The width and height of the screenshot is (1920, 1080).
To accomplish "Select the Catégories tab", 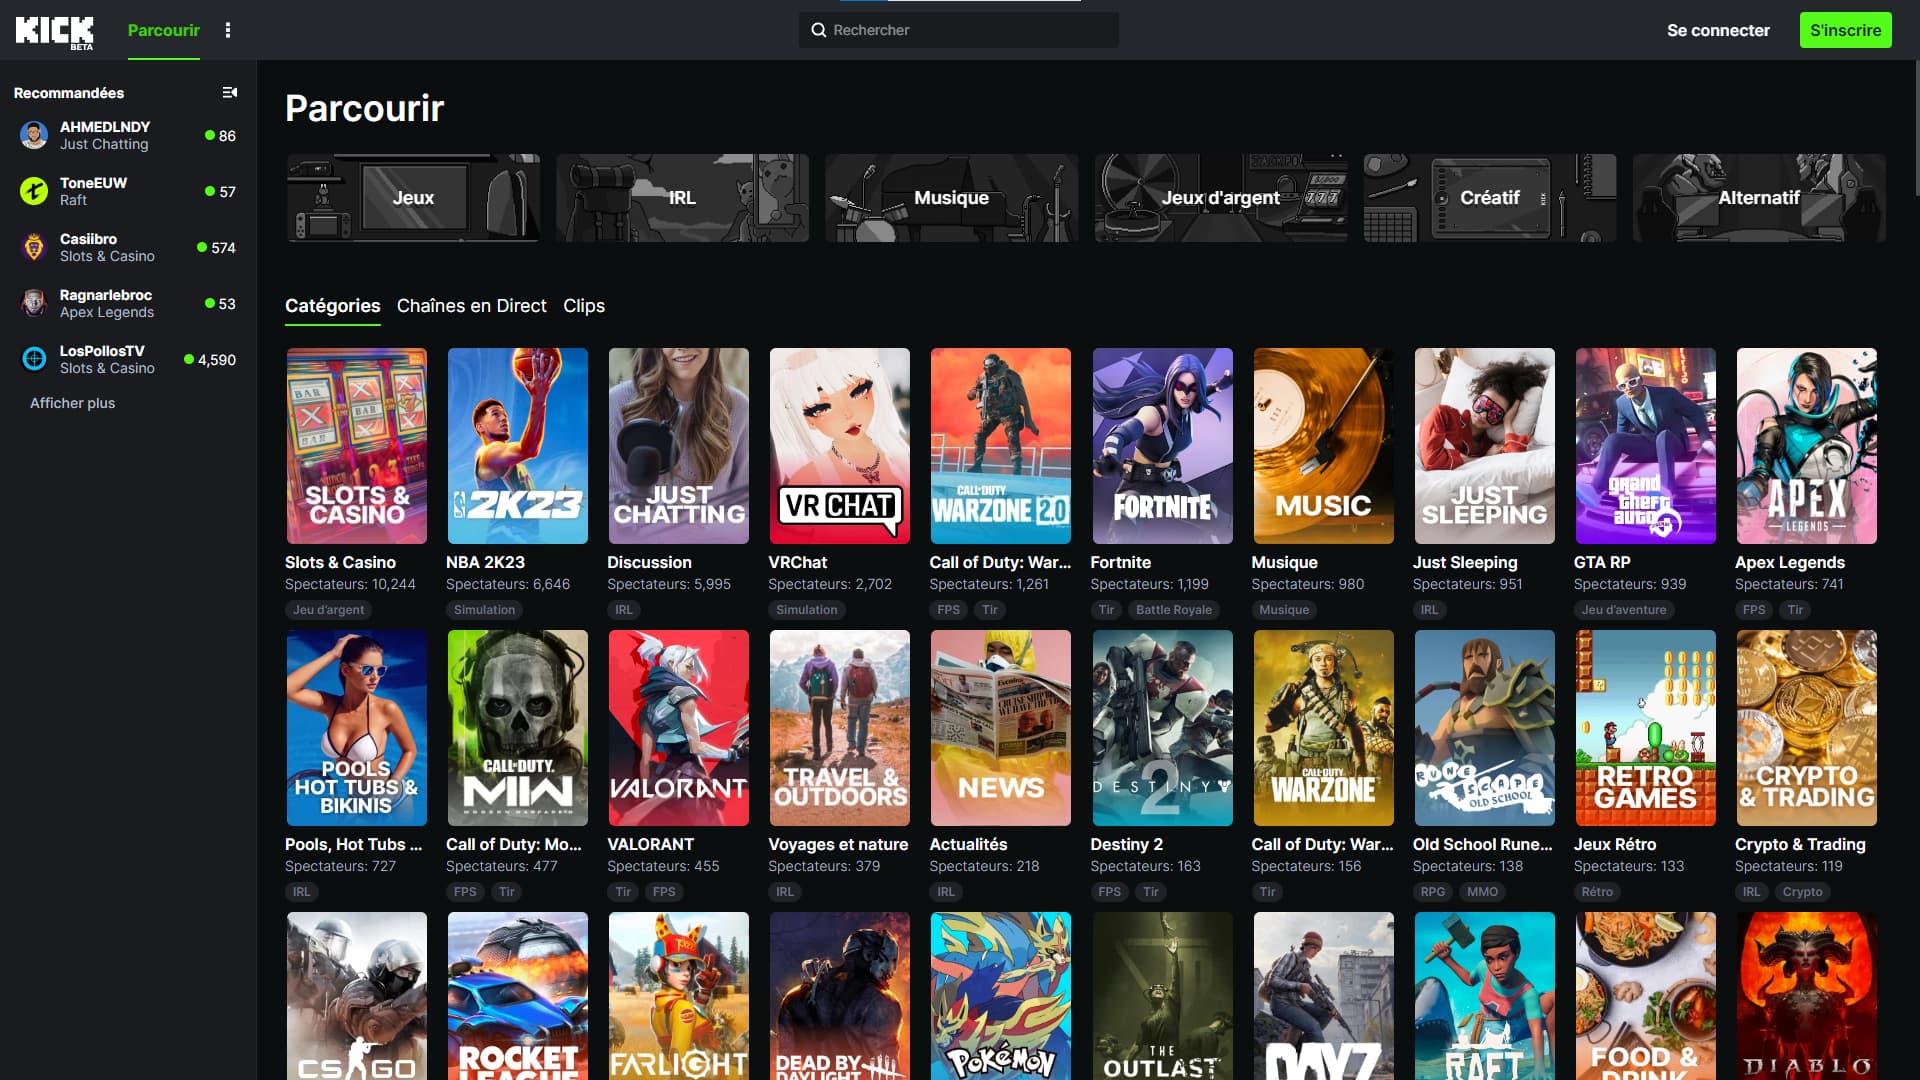I will 332,306.
